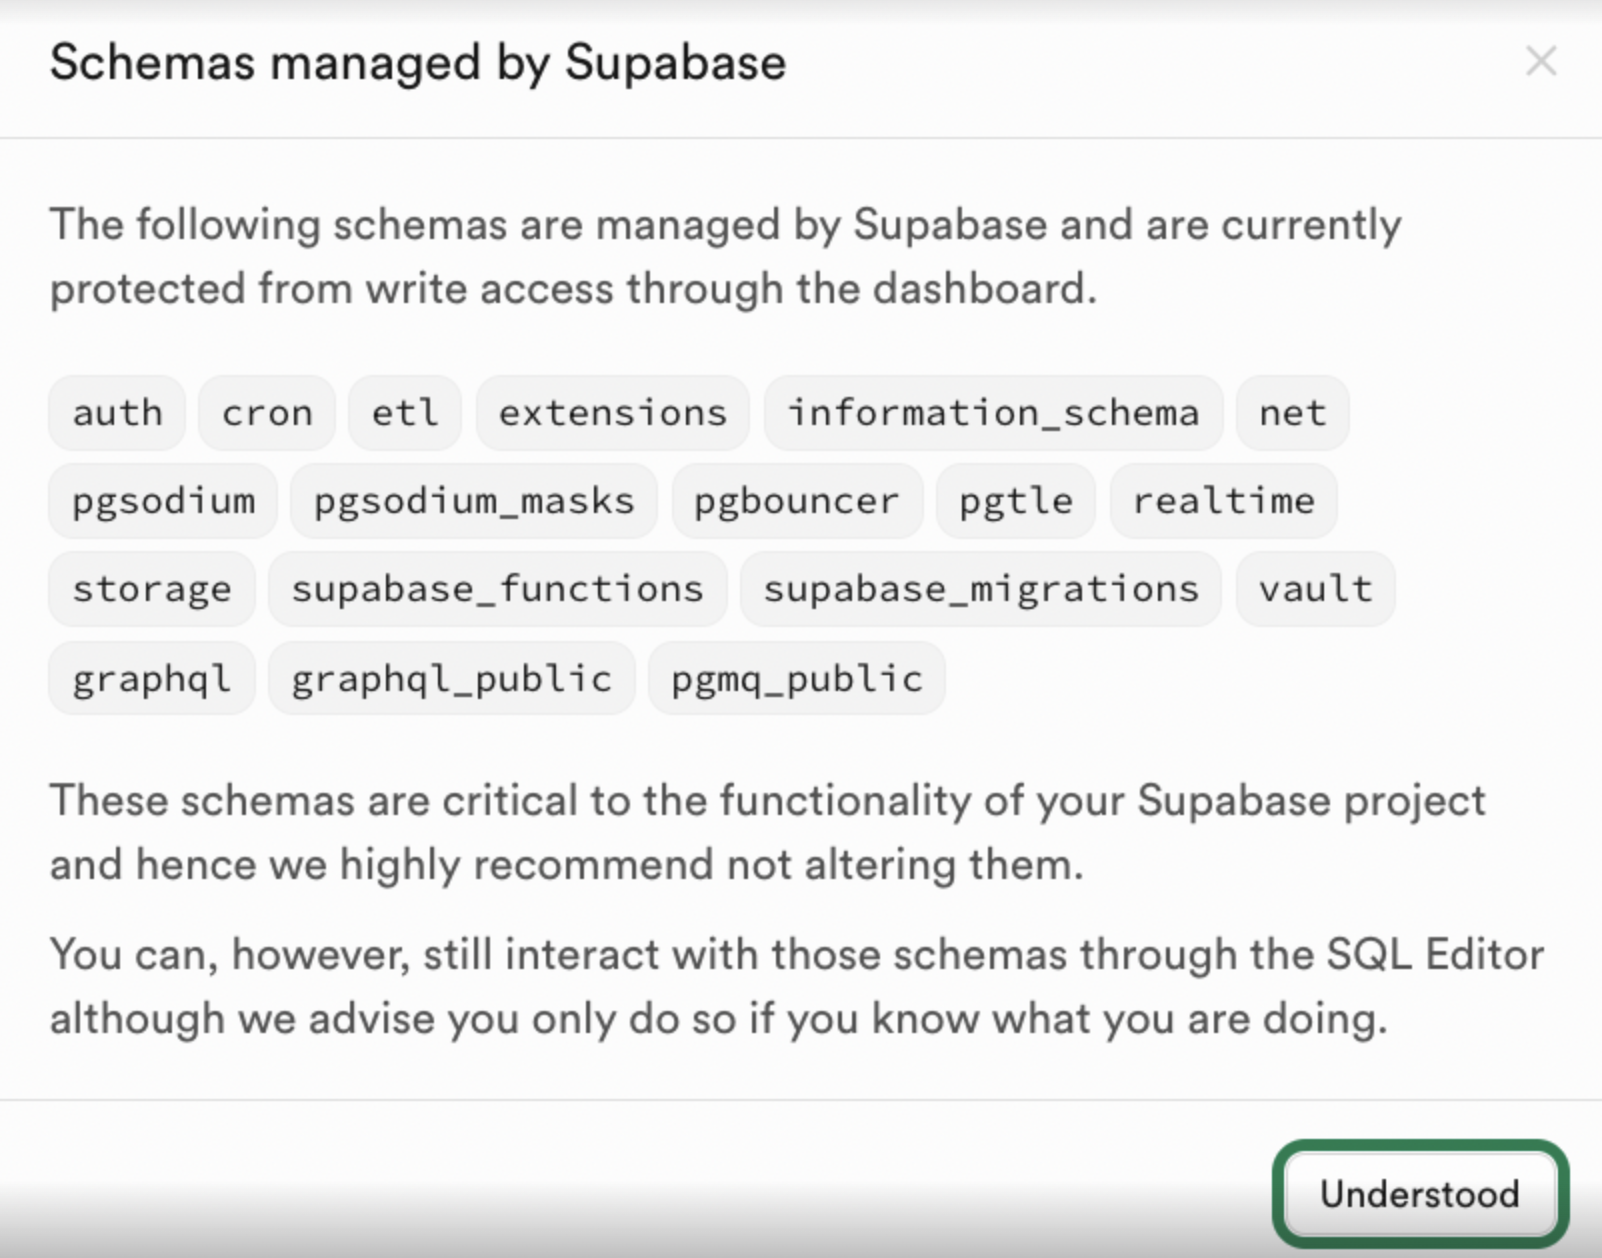Close the schemas dialog with X
This screenshot has height=1258, width=1602.
pos(1540,62)
